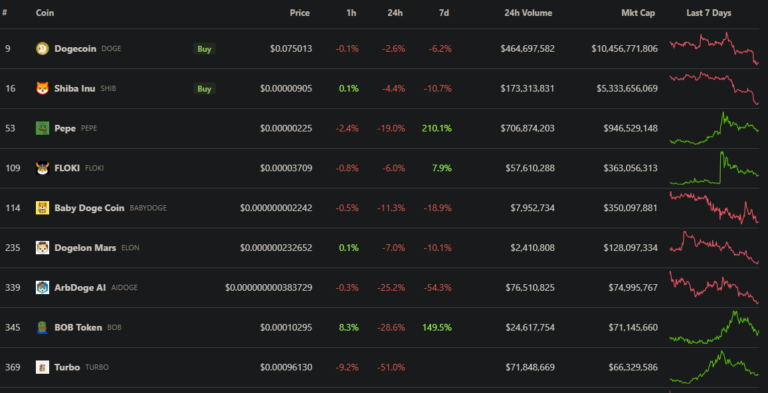The width and height of the screenshot is (768, 393).
Task: Sort the table by Price column header
Action: click(x=300, y=13)
